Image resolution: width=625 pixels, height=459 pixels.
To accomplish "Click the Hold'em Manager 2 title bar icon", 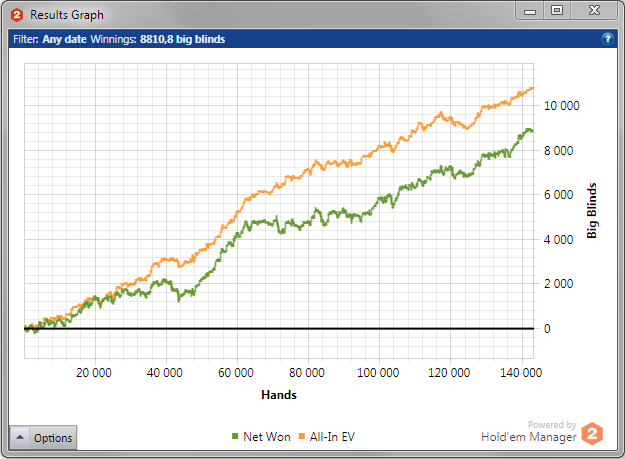I will [17, 15].
